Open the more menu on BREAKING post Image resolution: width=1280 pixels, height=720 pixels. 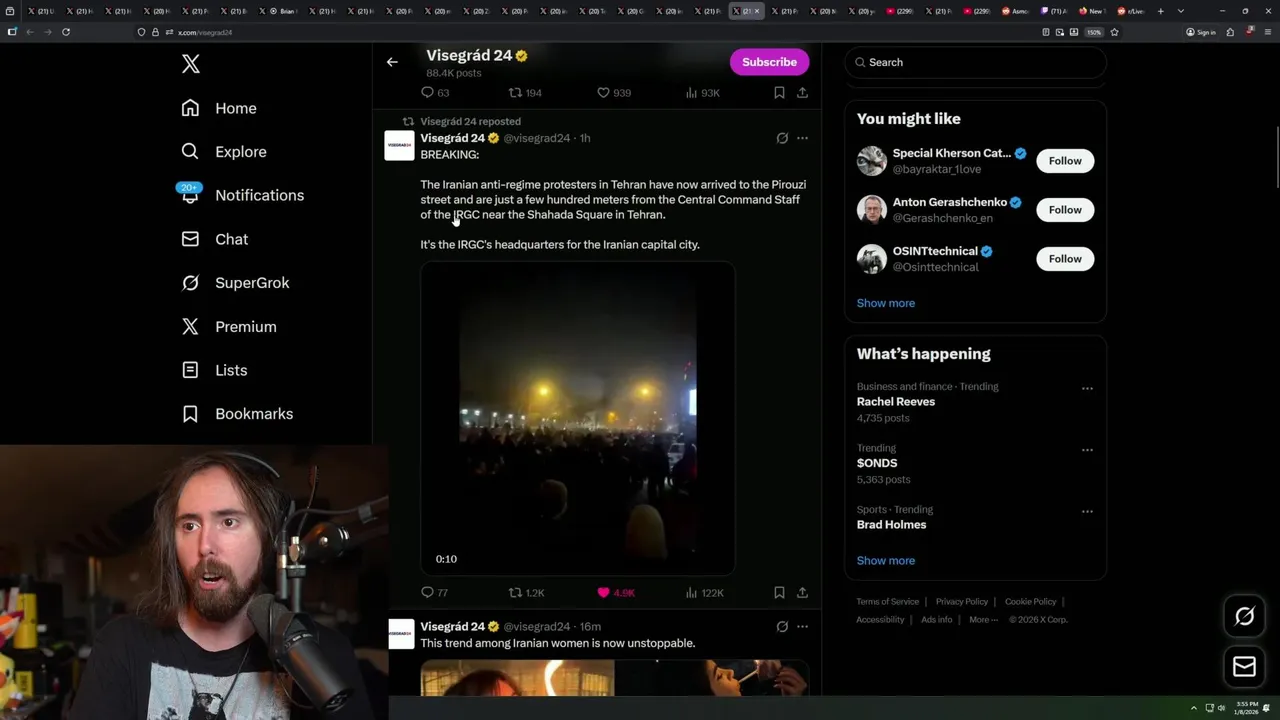pos(802,138)
